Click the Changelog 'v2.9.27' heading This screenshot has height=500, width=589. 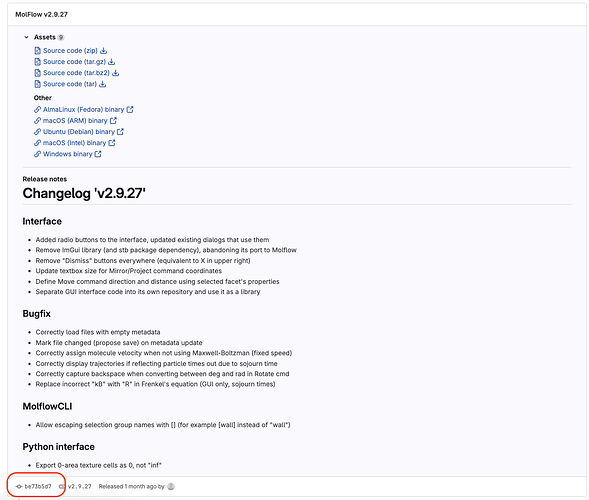84,193
